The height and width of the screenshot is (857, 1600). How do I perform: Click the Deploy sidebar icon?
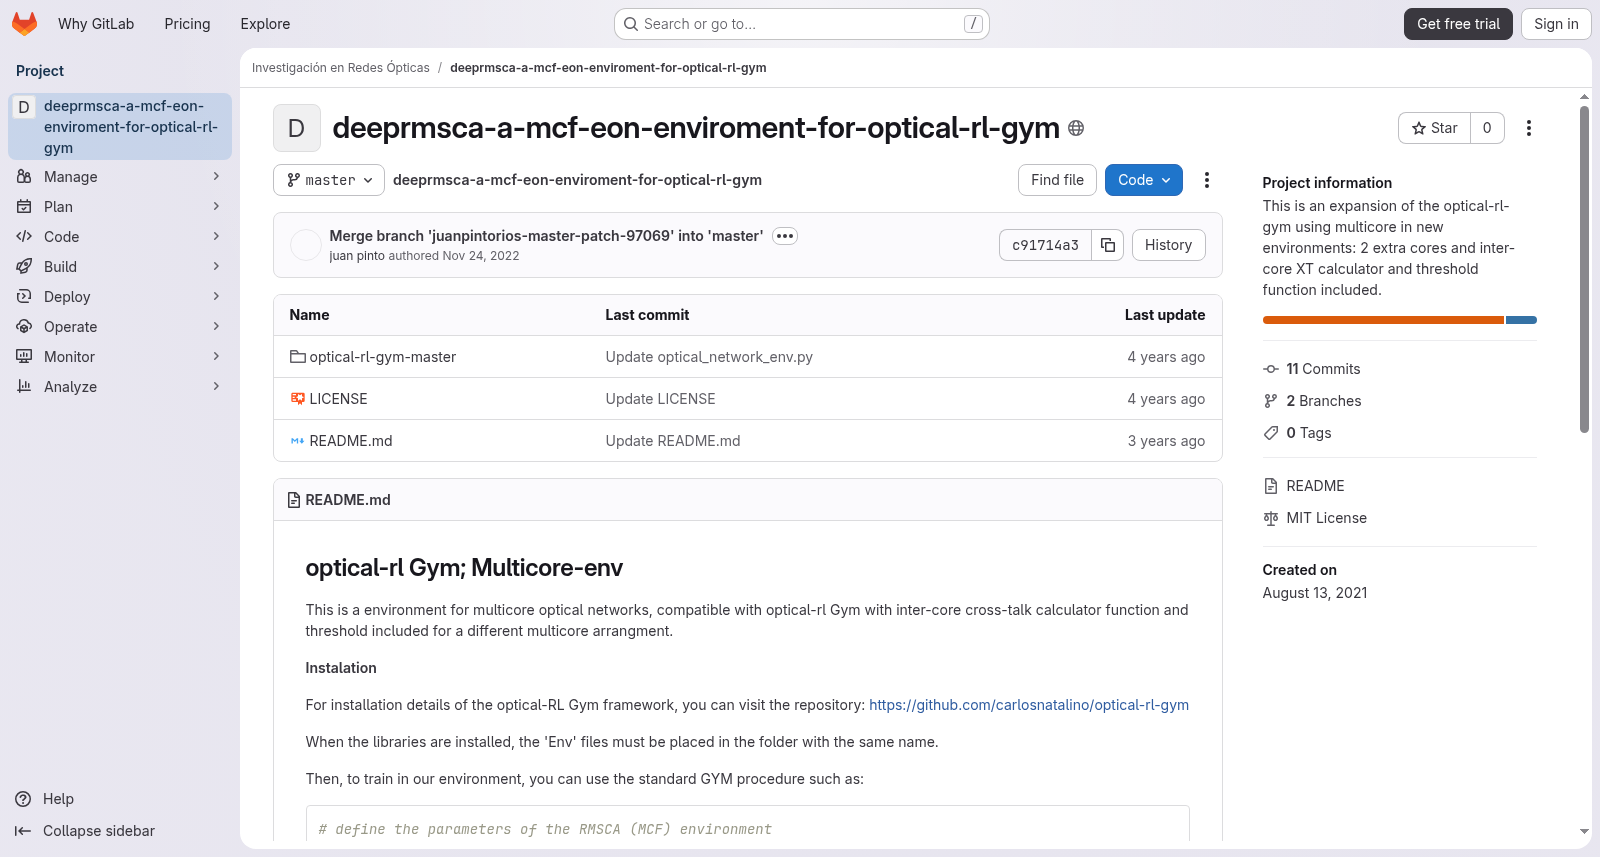coord(24,297)
